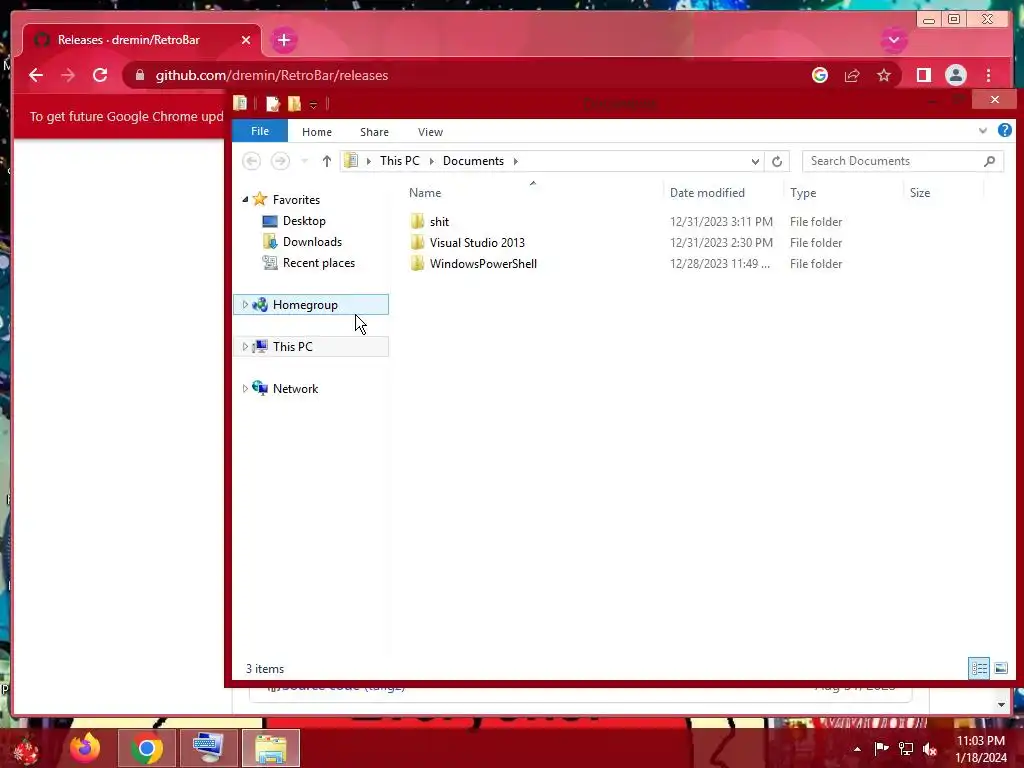
Task: Switch to the Home ribbon tab
Action: pos(317,132)
